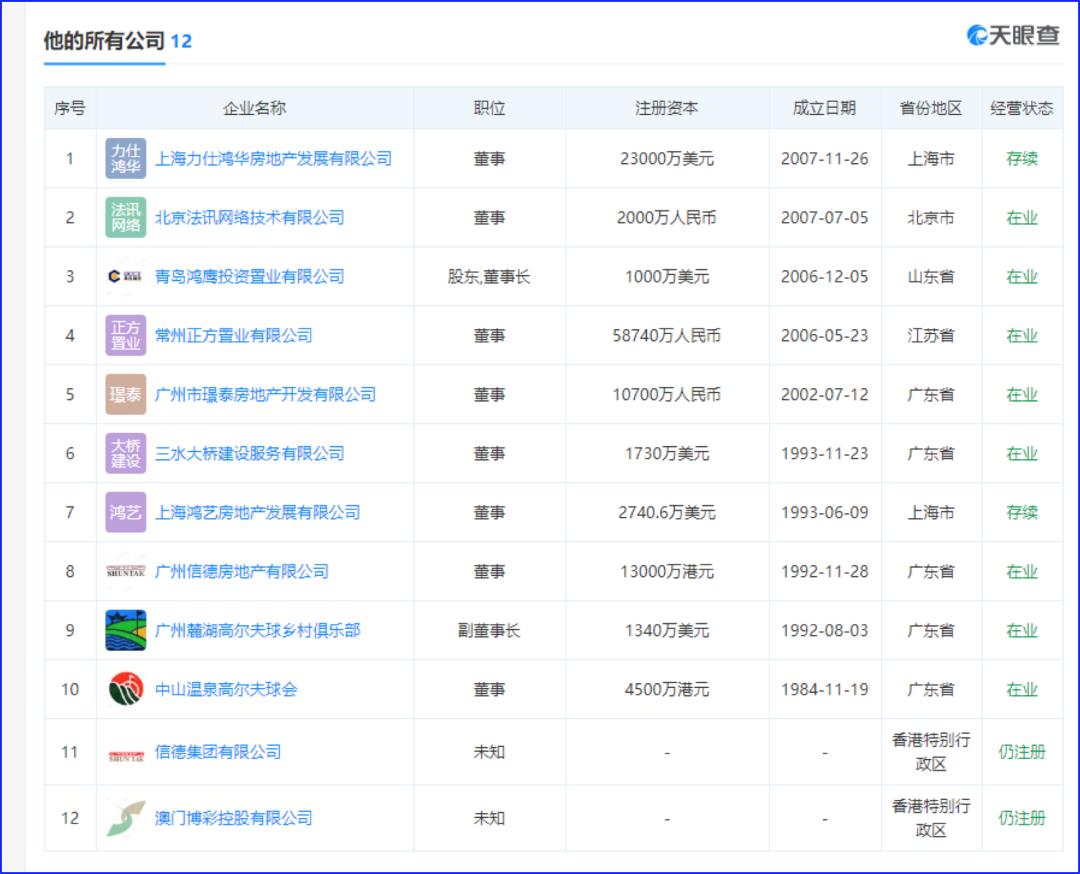The width and height of the screenshot is (1080, 874).
Task: Open 北京法讯网络技术有限公司 company page
Action: [249, 218]
